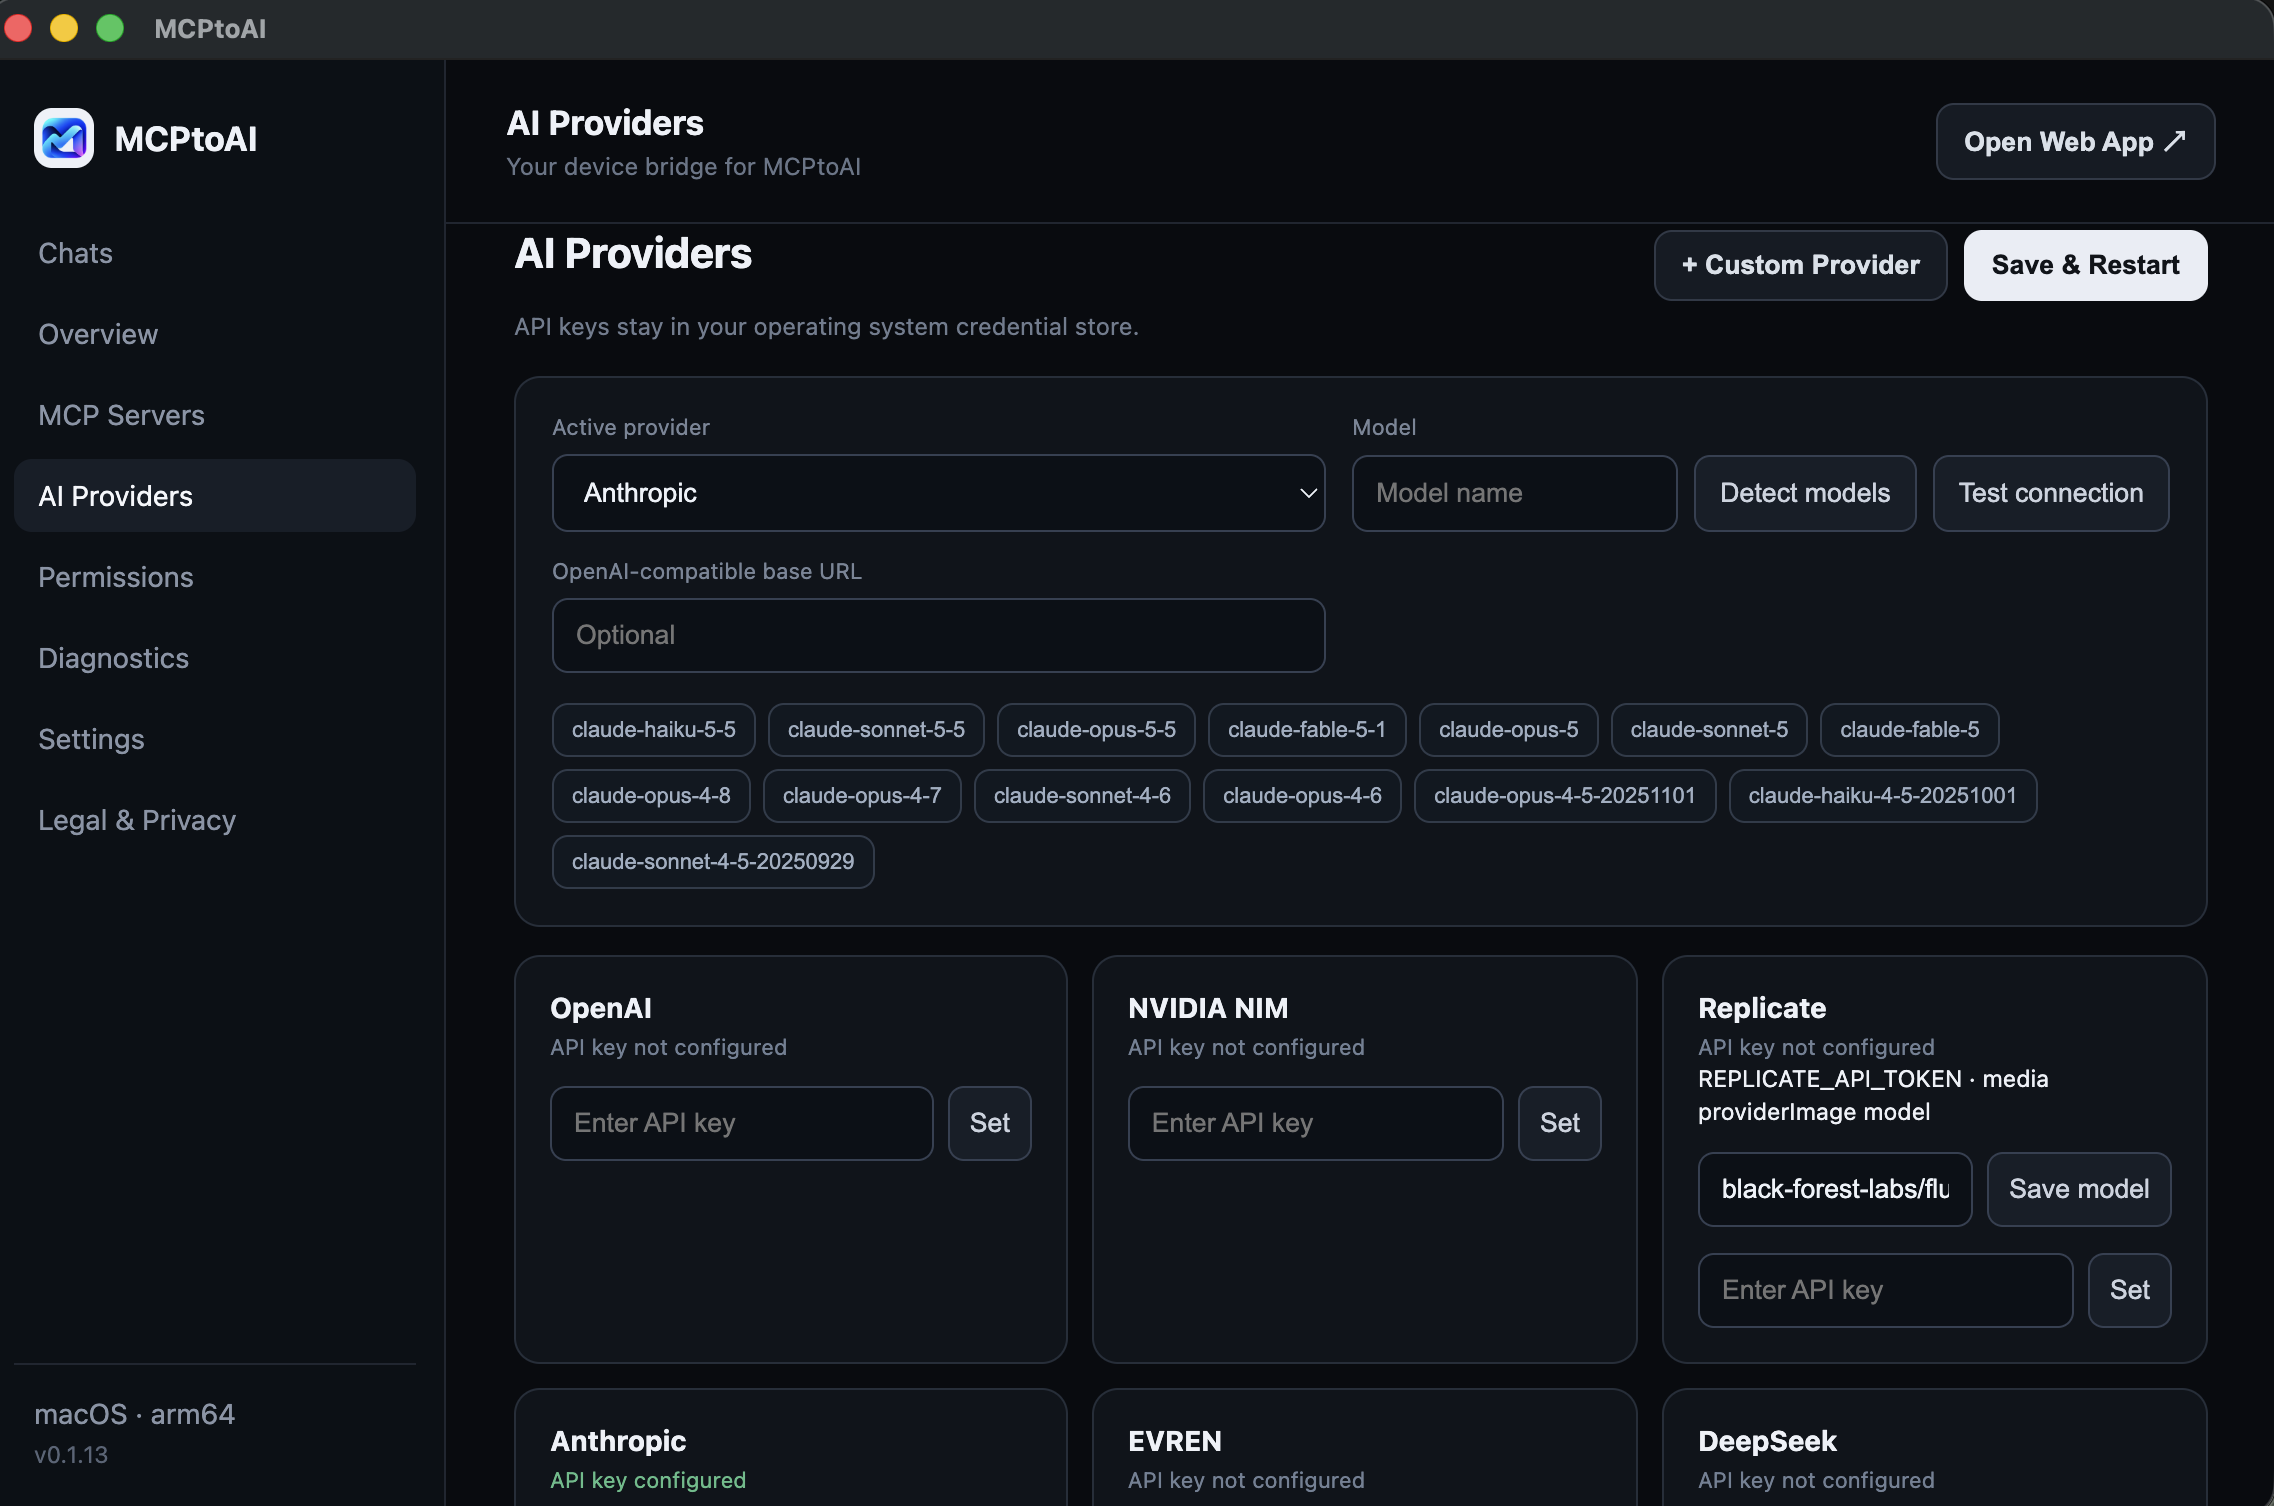
Task: Click Set button in NVIDIA NIM card
Action: pos(1559,1123)
